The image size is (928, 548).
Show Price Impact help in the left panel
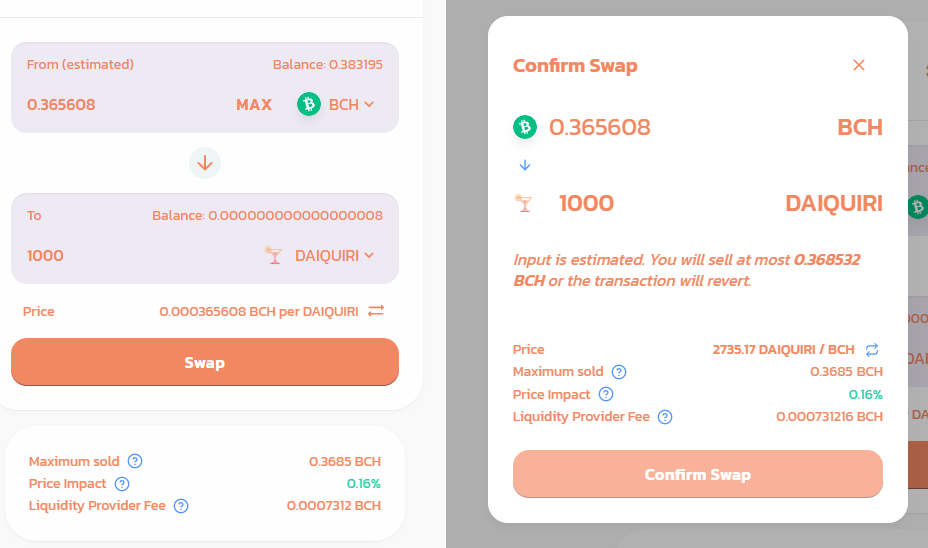tap(122, 483)
